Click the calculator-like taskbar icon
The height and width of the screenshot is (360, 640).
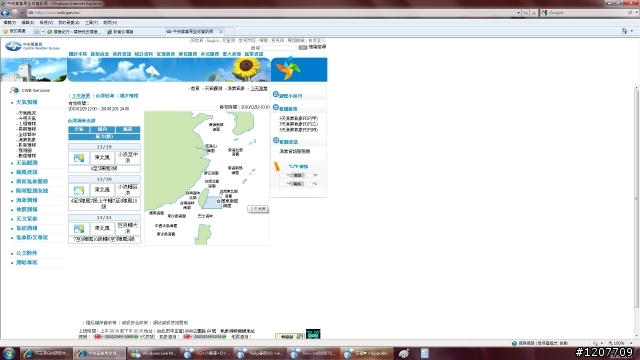click(x=424, y=353)
